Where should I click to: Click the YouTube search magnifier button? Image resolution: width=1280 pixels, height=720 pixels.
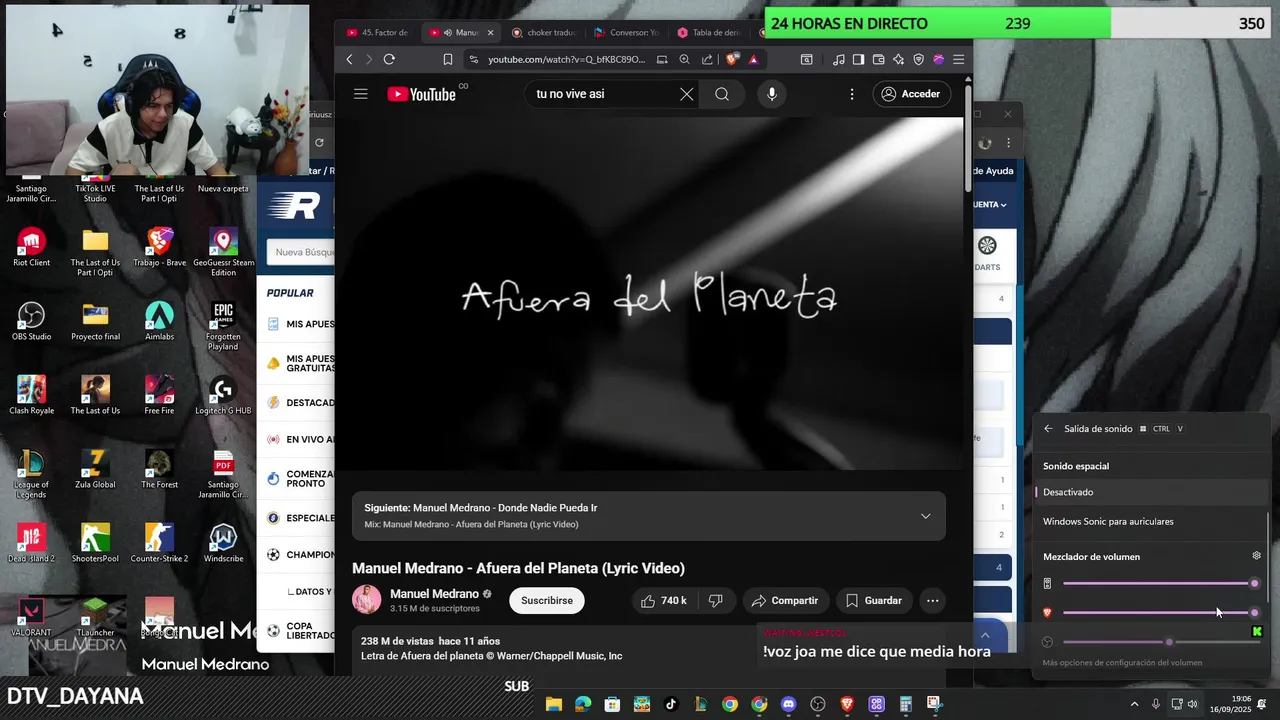[722, 94]
